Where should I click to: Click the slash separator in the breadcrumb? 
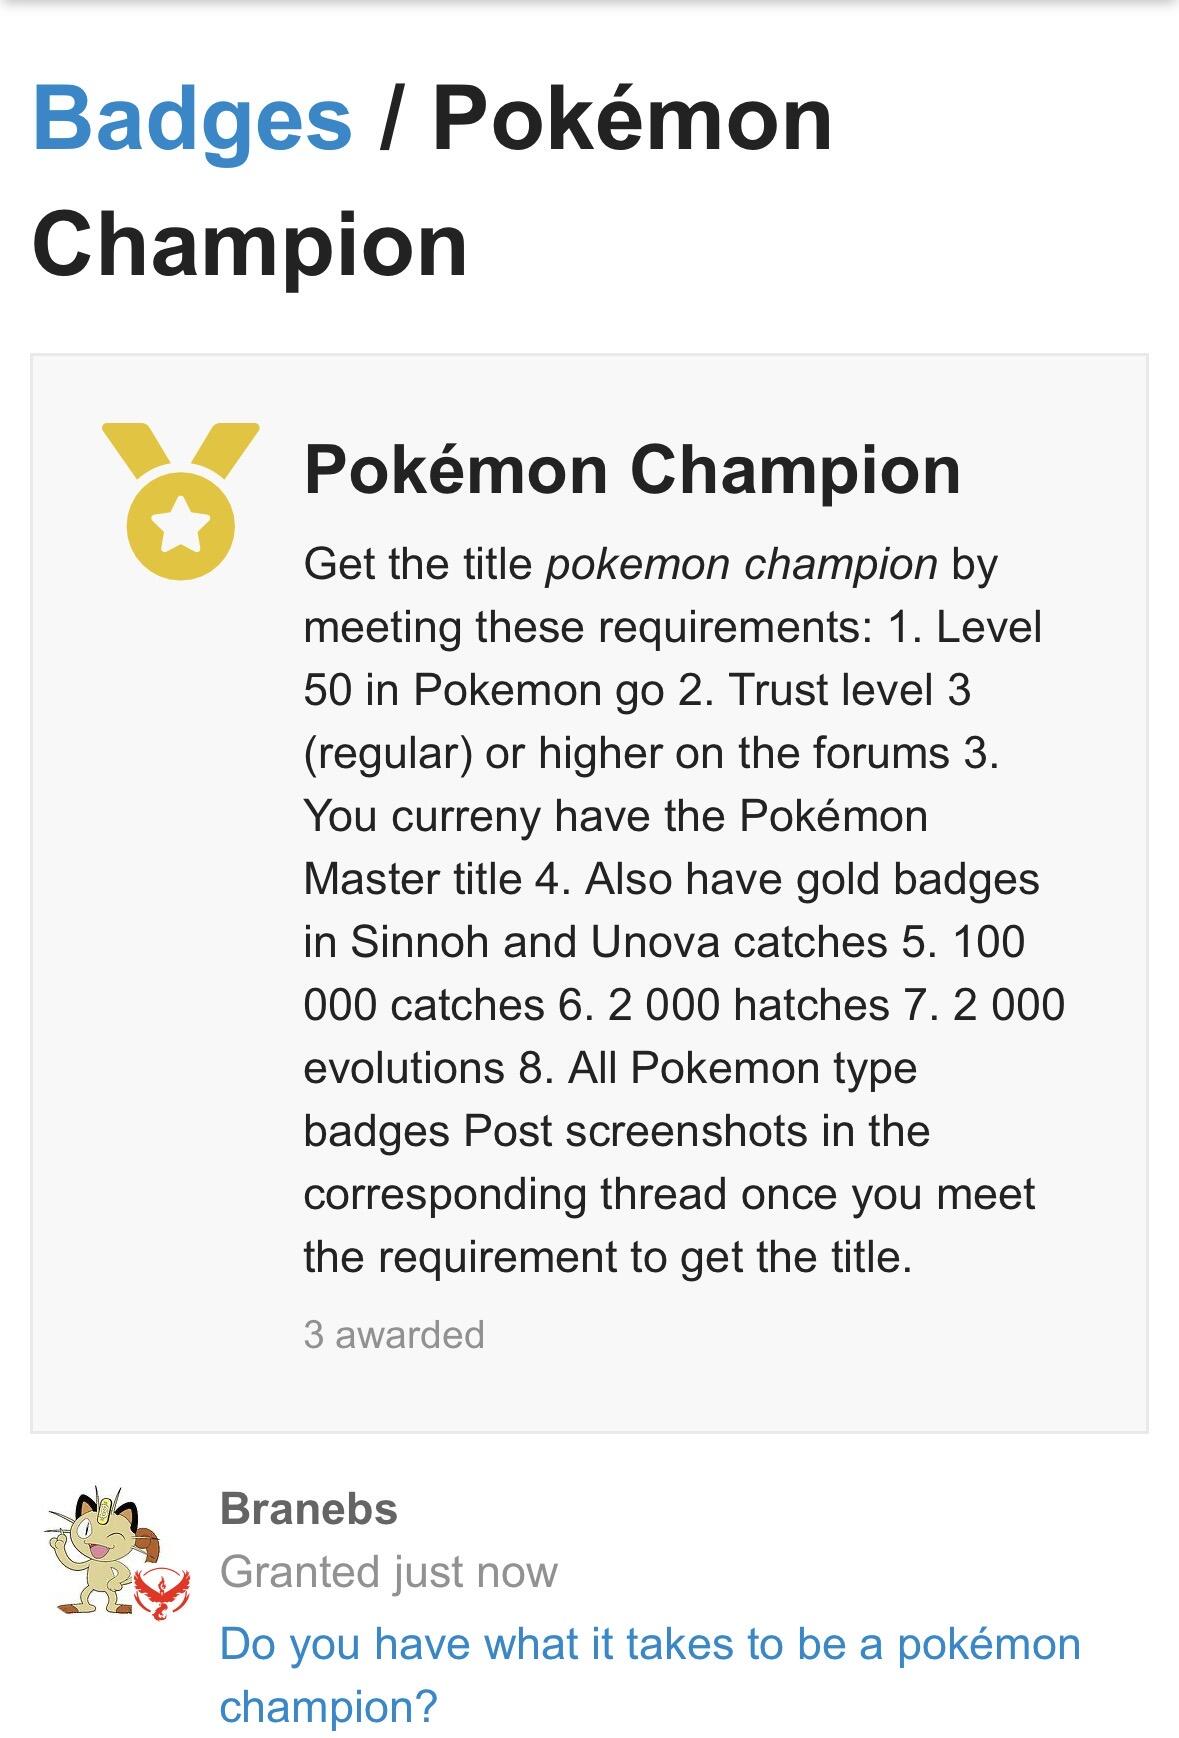pyautogui.click(x=390, y=120)
